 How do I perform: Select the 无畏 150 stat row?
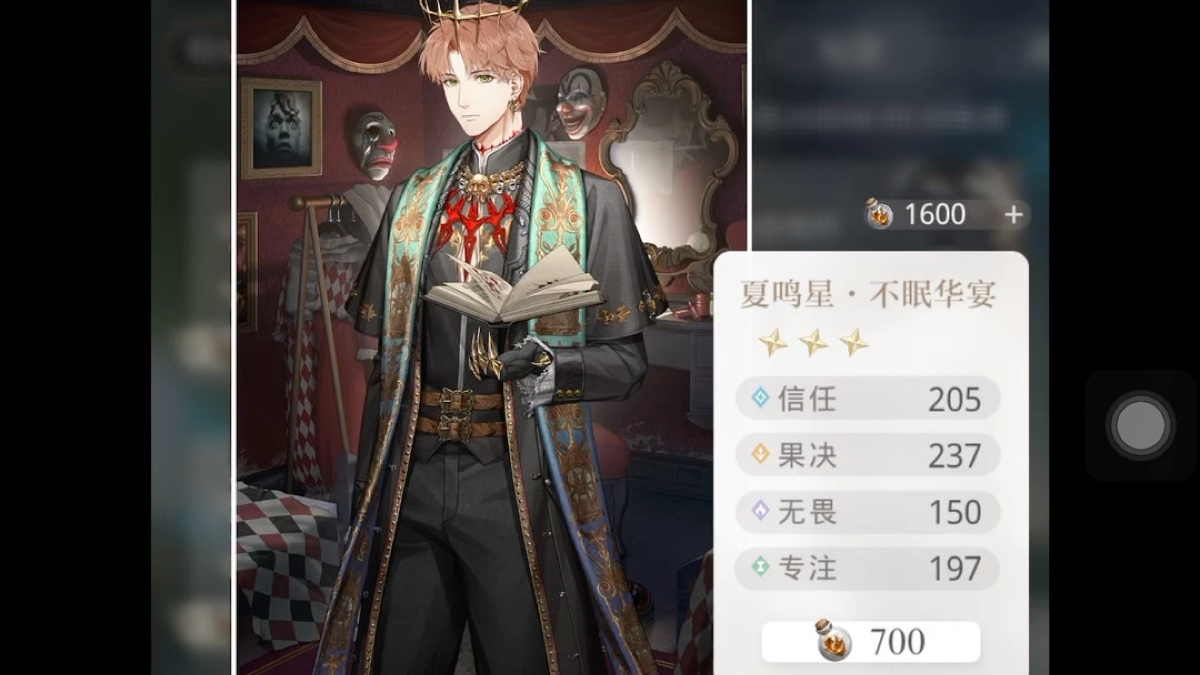pyautogui.click(x=868, y=512)
